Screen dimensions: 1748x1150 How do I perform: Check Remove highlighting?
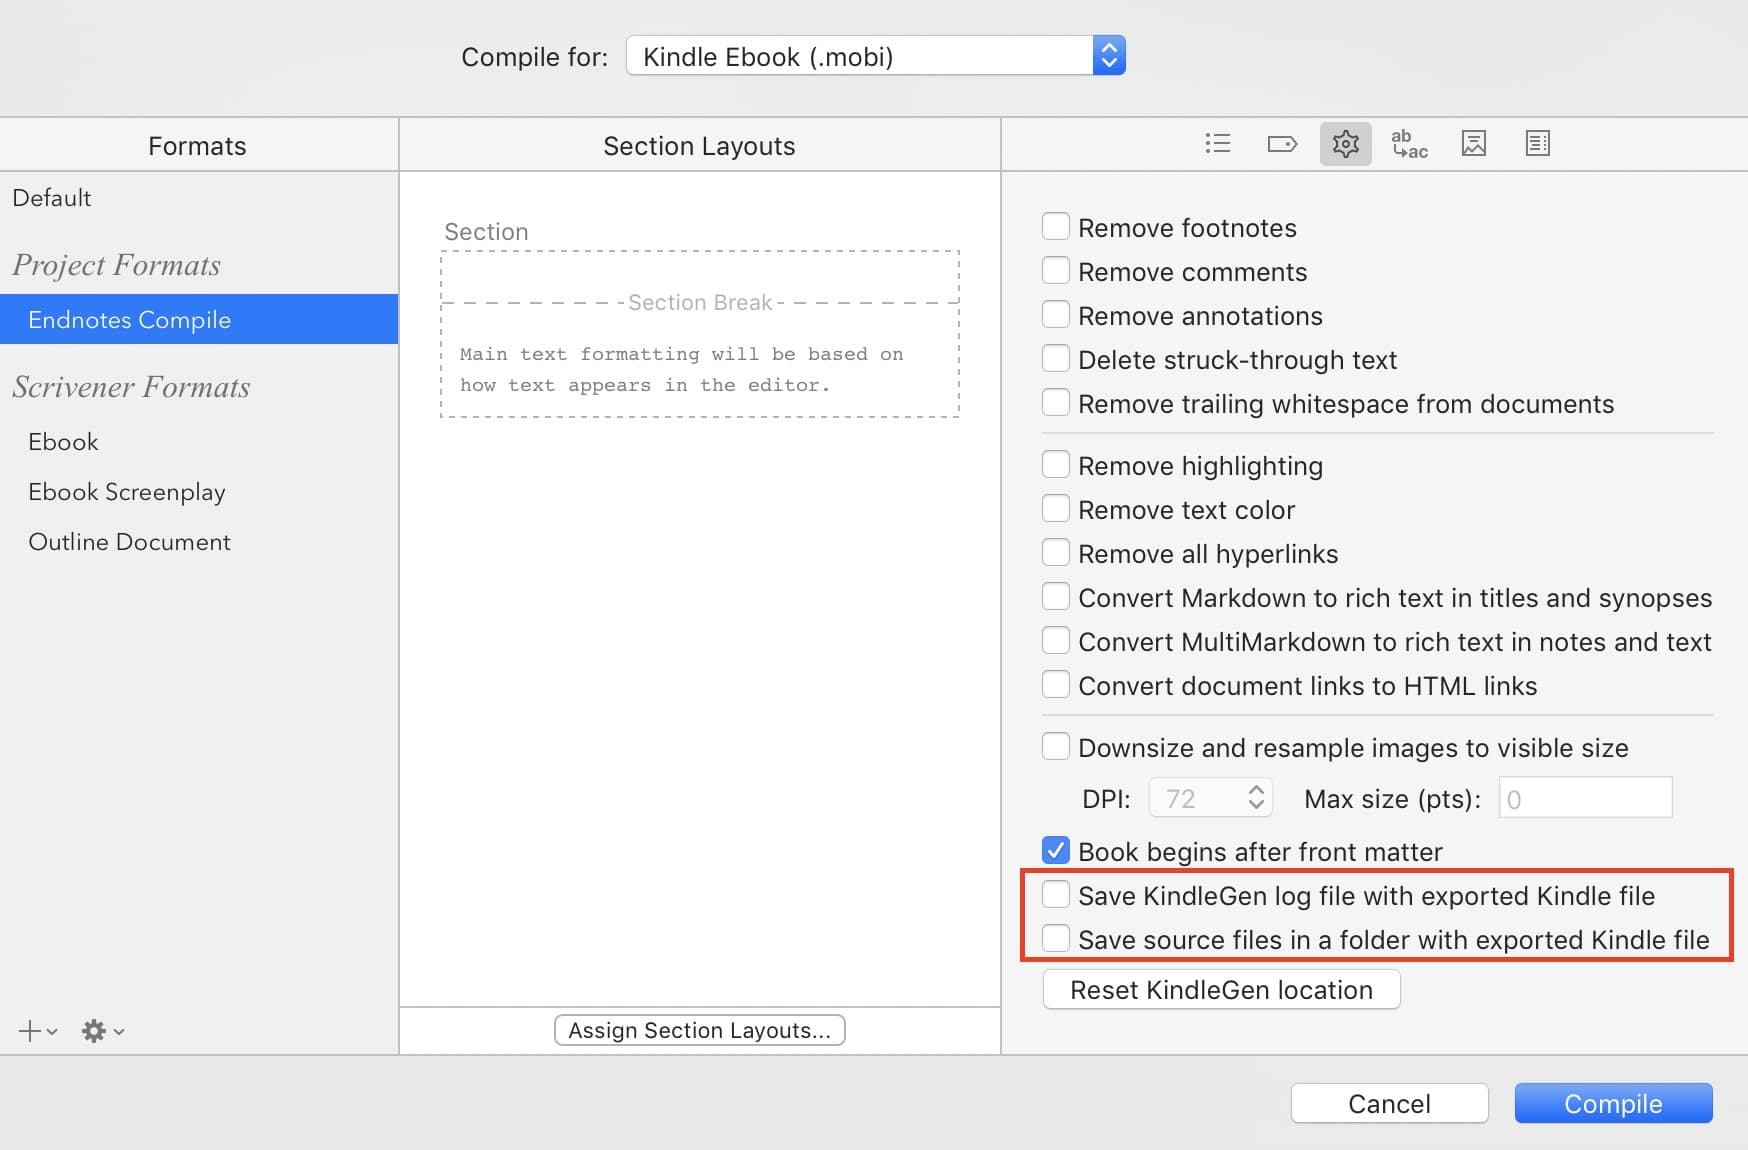(x=1055, y=465)
